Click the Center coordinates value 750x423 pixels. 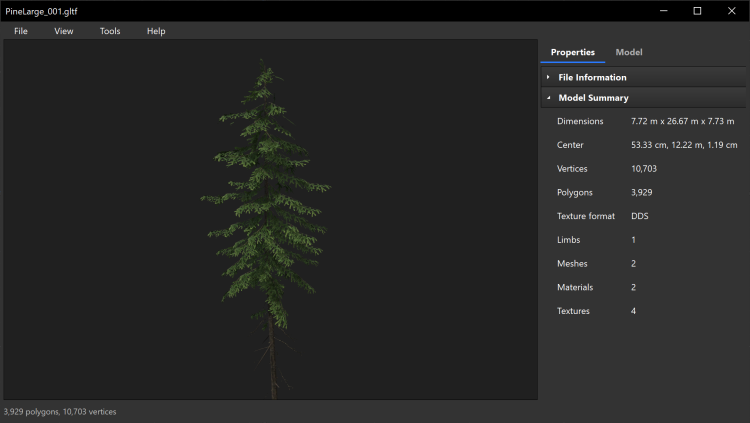point(684,145)
